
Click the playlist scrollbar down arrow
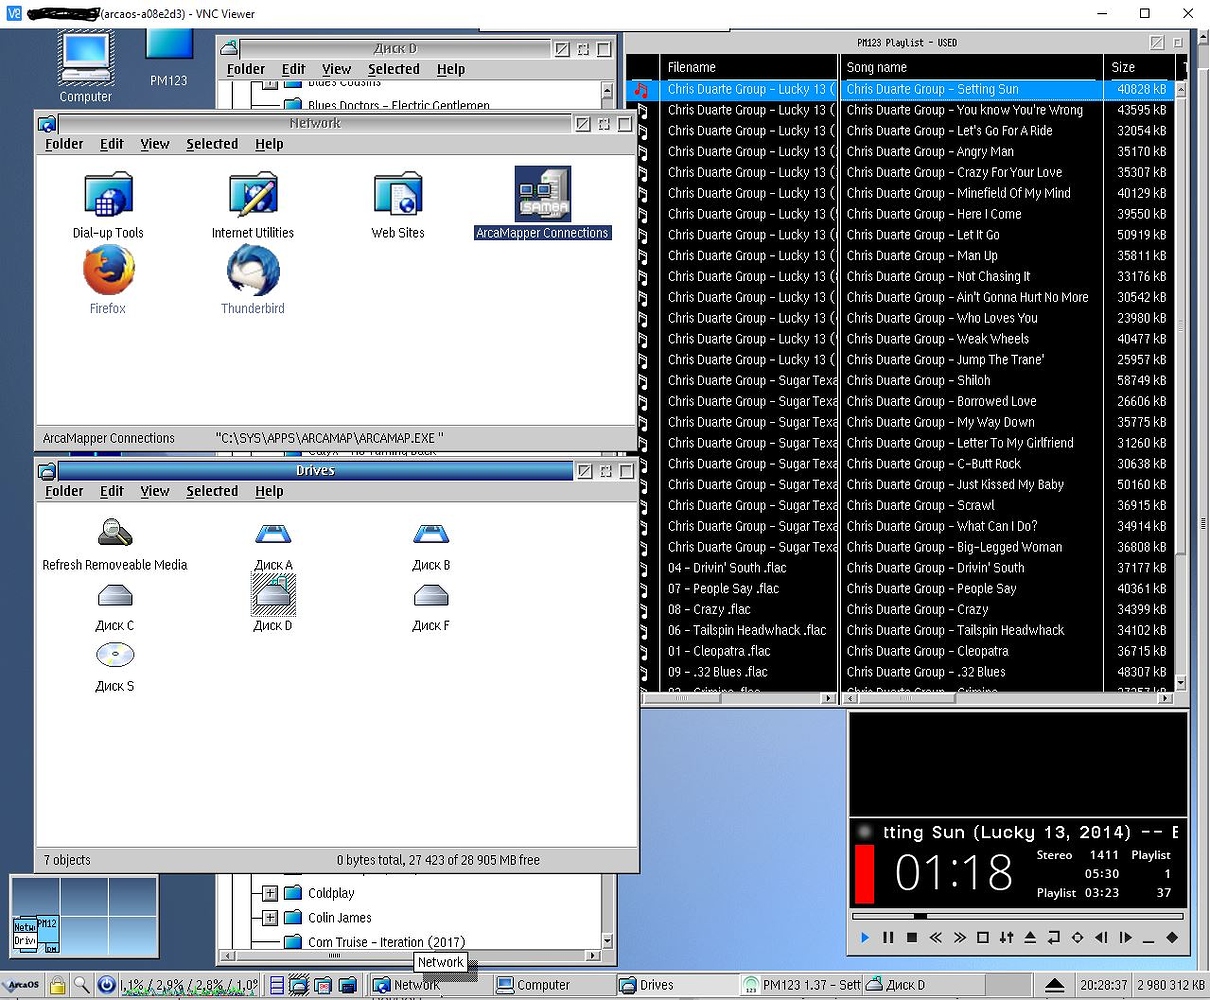(1180, 683)
